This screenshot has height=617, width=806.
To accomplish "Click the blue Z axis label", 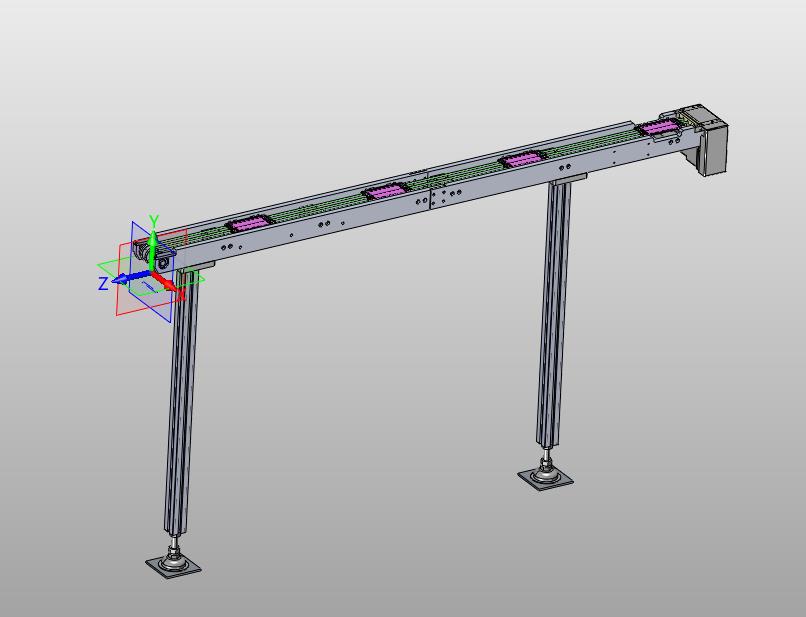I will (x=103, y=284).
